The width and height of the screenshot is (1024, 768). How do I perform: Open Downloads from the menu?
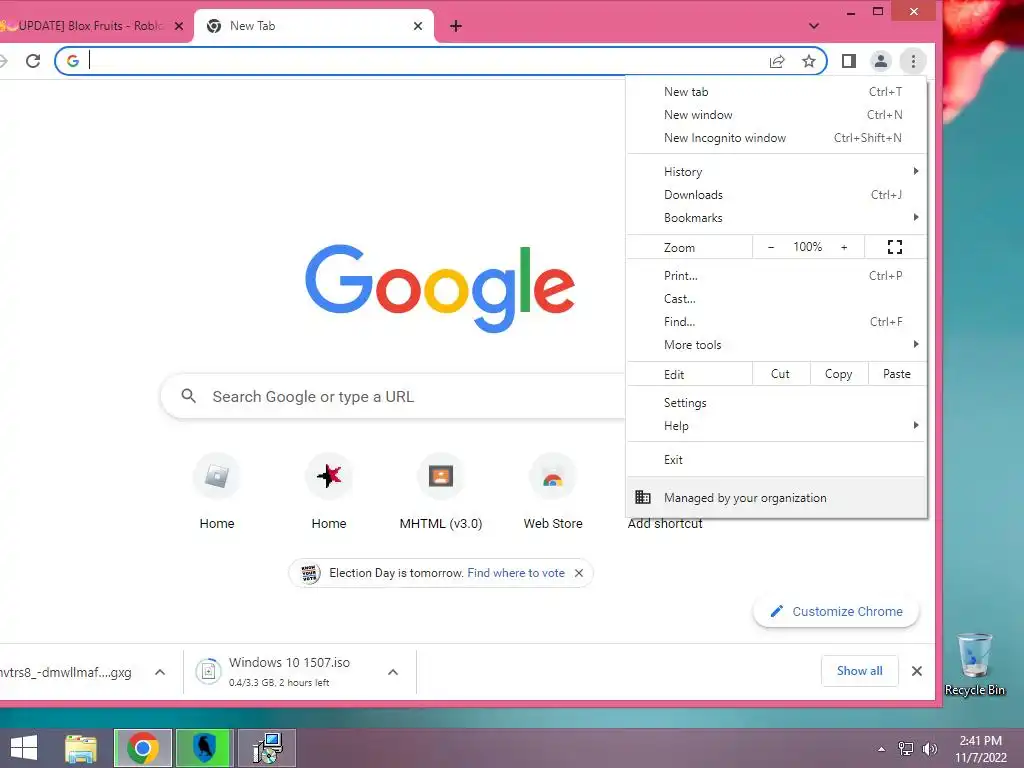pyautogui.click(x=777, y=195)
